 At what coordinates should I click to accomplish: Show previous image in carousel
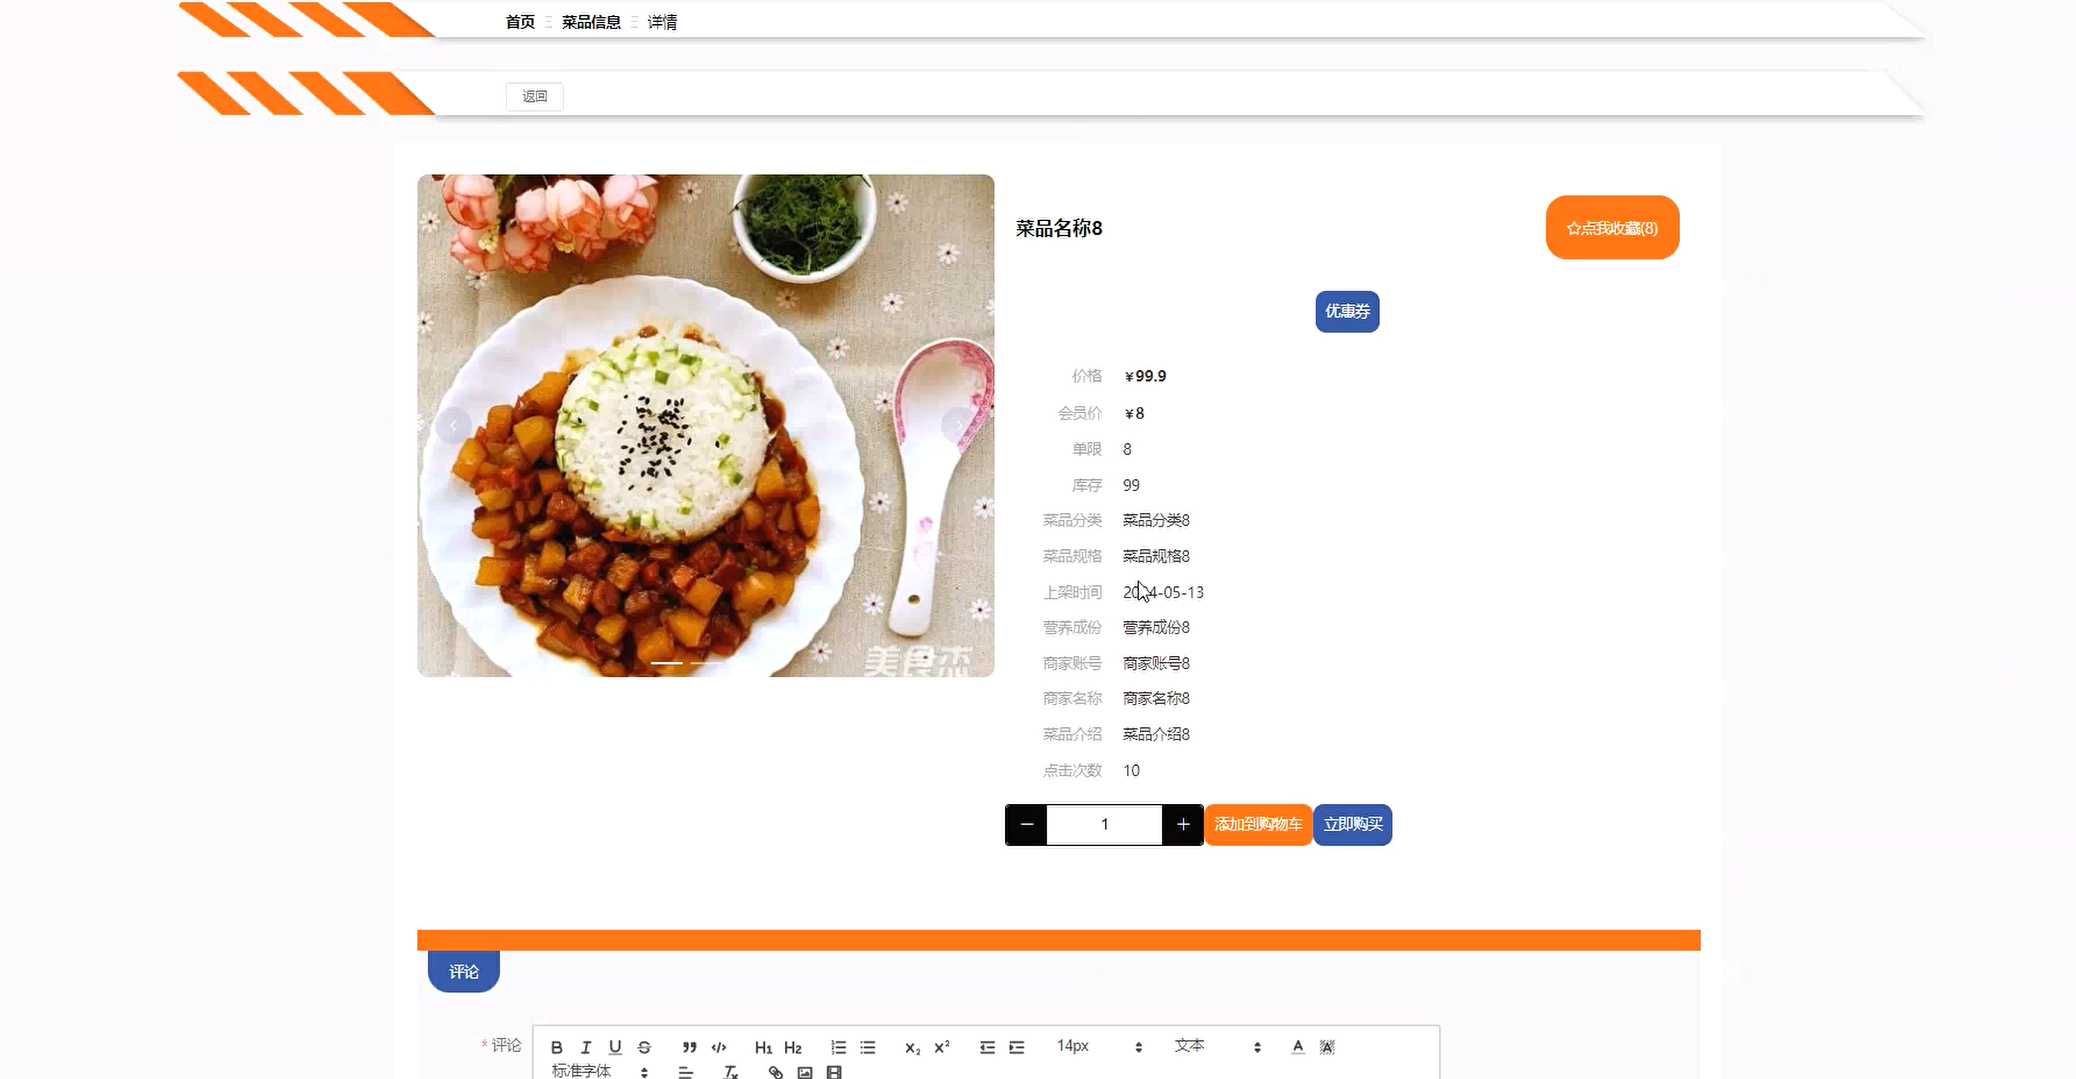453,426
